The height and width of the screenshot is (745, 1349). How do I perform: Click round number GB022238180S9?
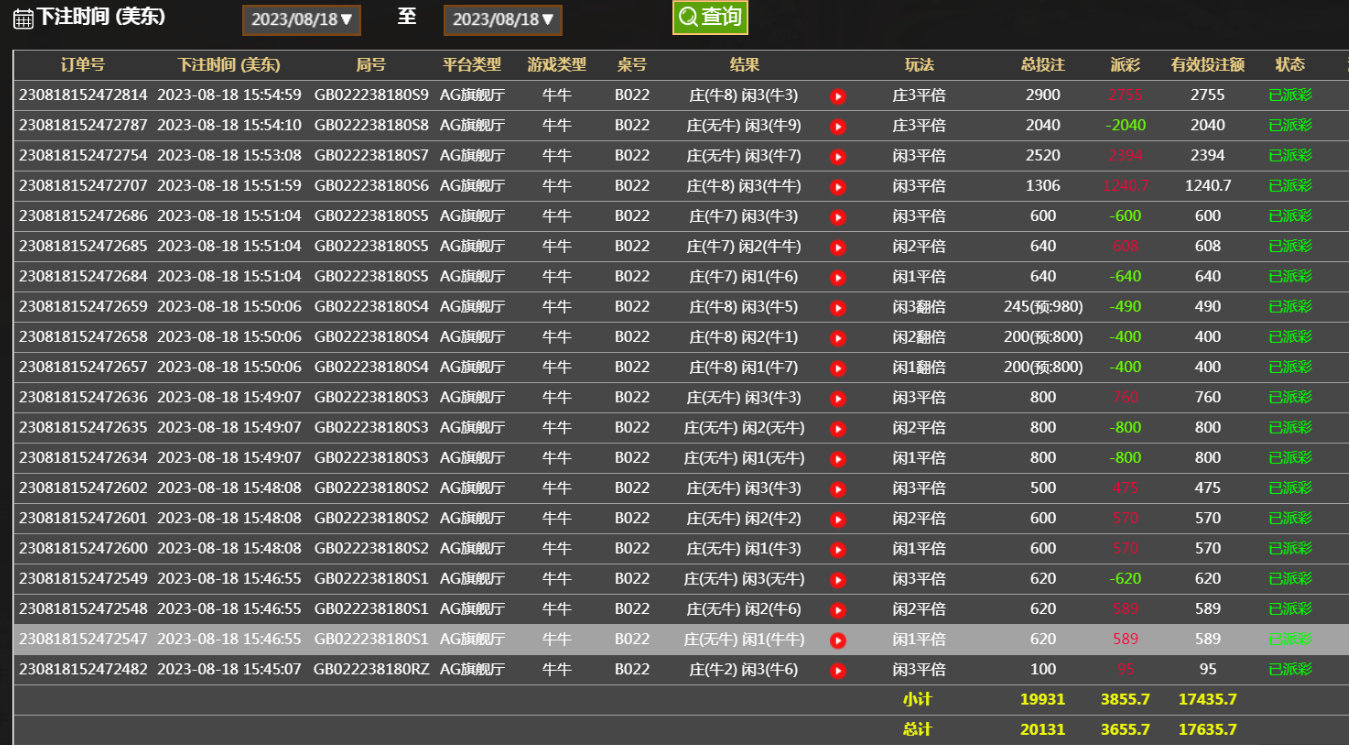tap(371, 96)
